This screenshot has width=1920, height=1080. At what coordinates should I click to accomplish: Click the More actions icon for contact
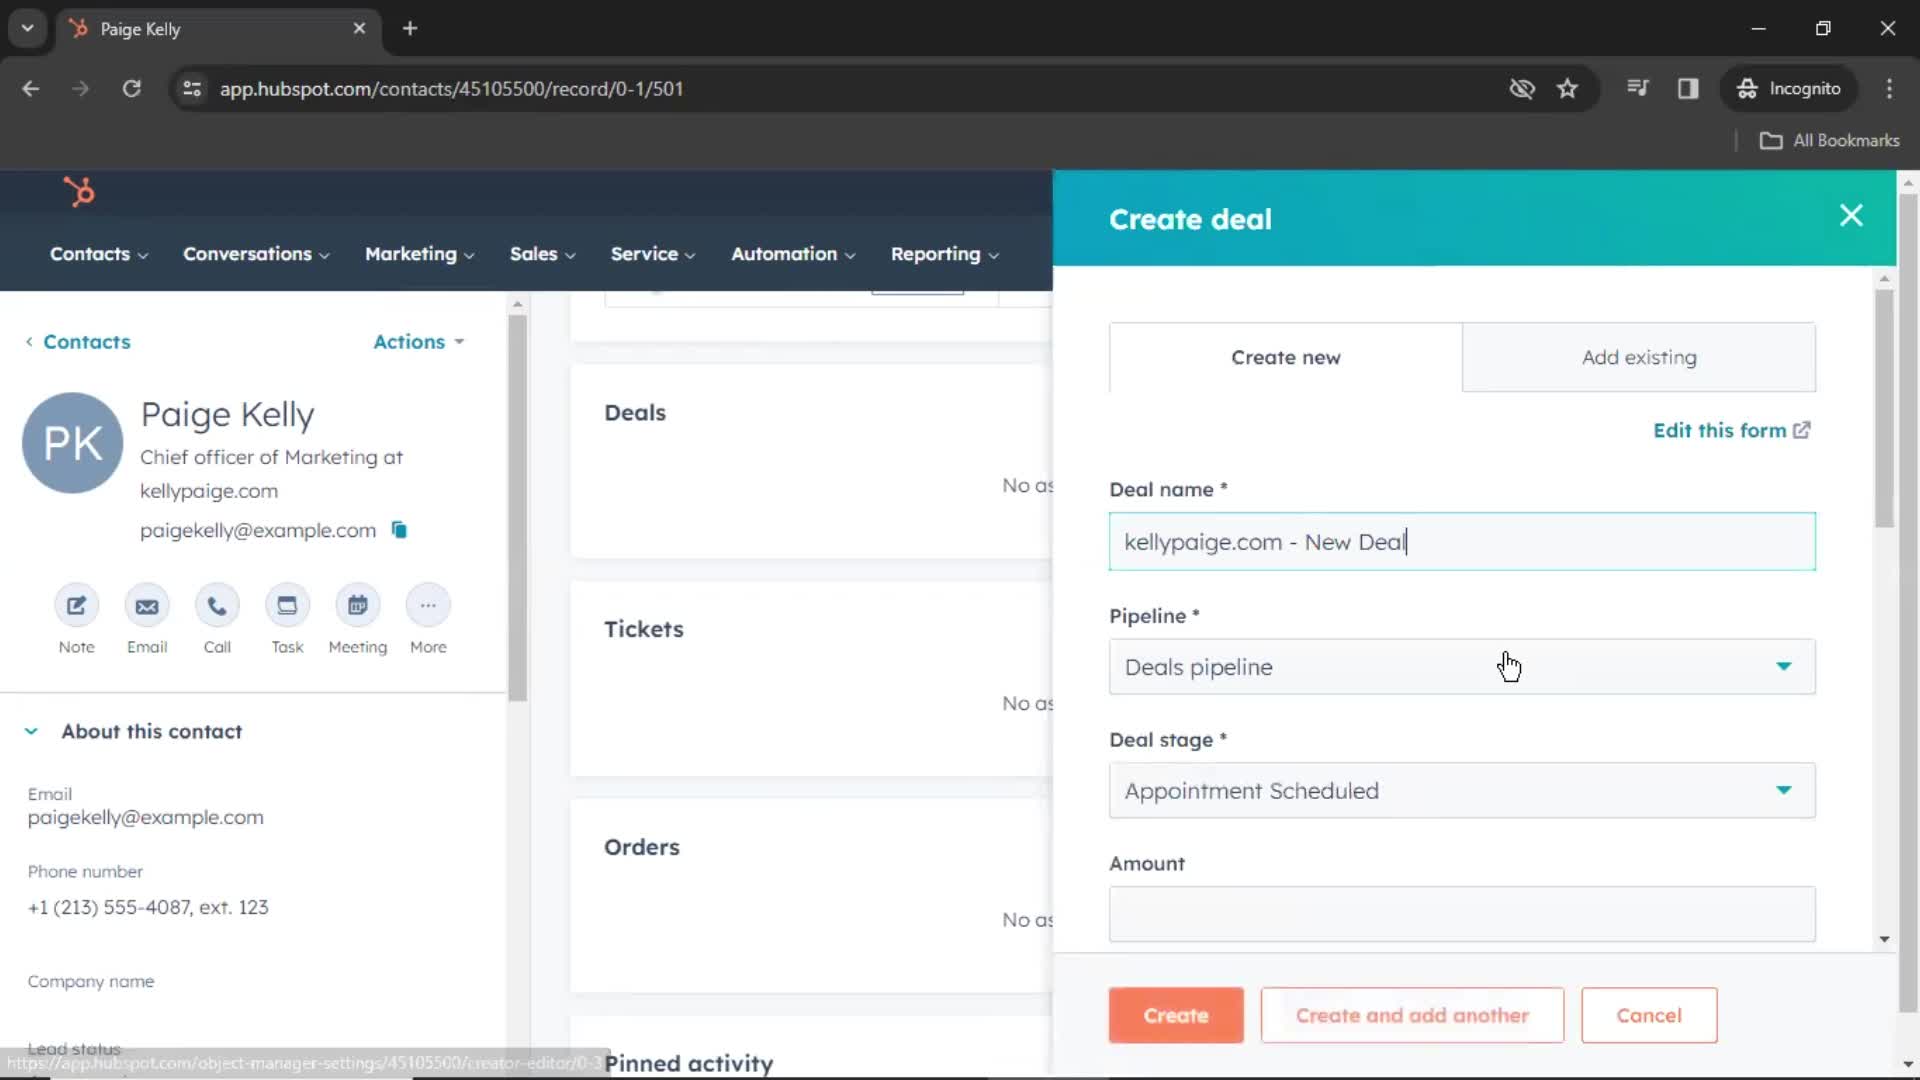(x=427, y=605)
